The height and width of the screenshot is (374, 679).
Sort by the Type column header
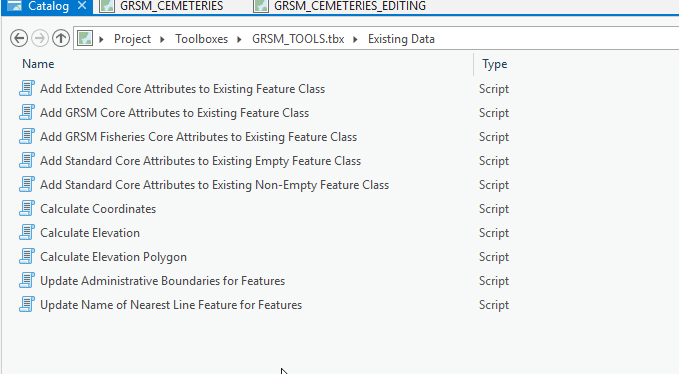coord(495,64)
